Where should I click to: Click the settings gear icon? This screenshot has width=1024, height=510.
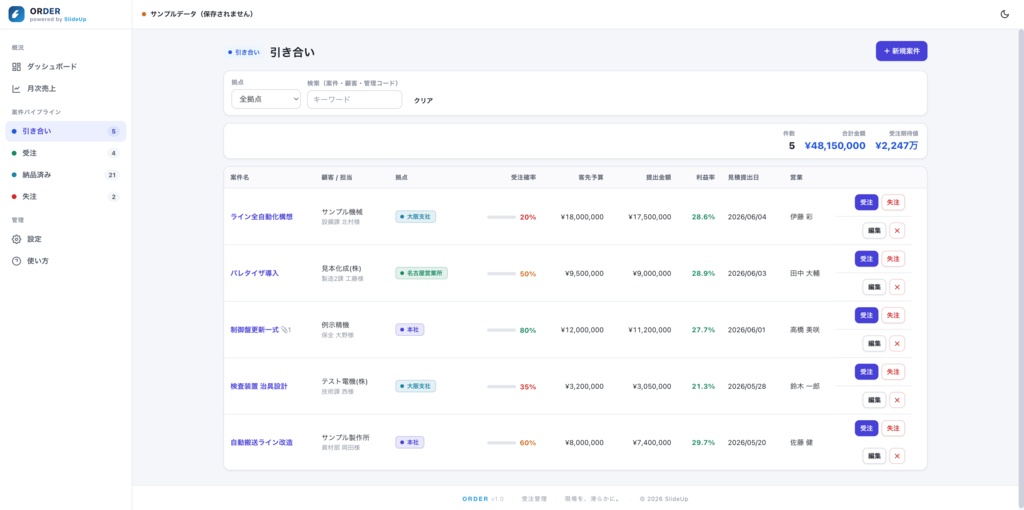(16, 239)
